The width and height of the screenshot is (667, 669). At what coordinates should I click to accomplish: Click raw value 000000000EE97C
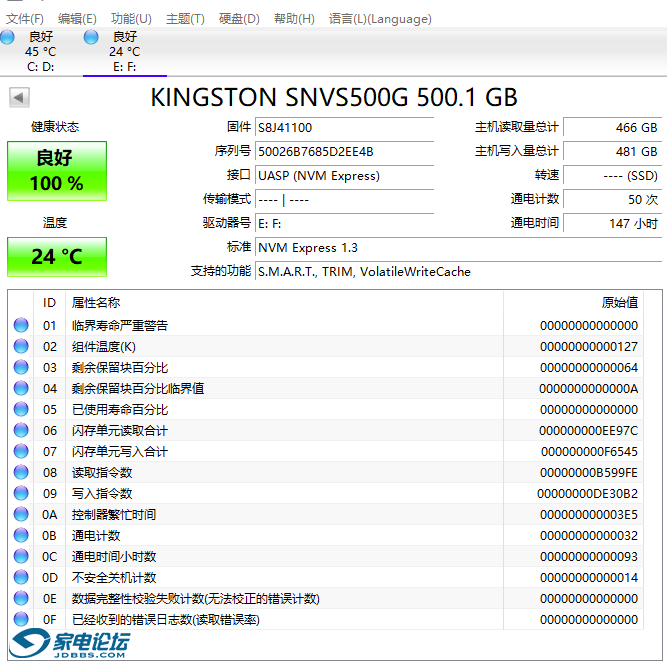tap(588, 430)
